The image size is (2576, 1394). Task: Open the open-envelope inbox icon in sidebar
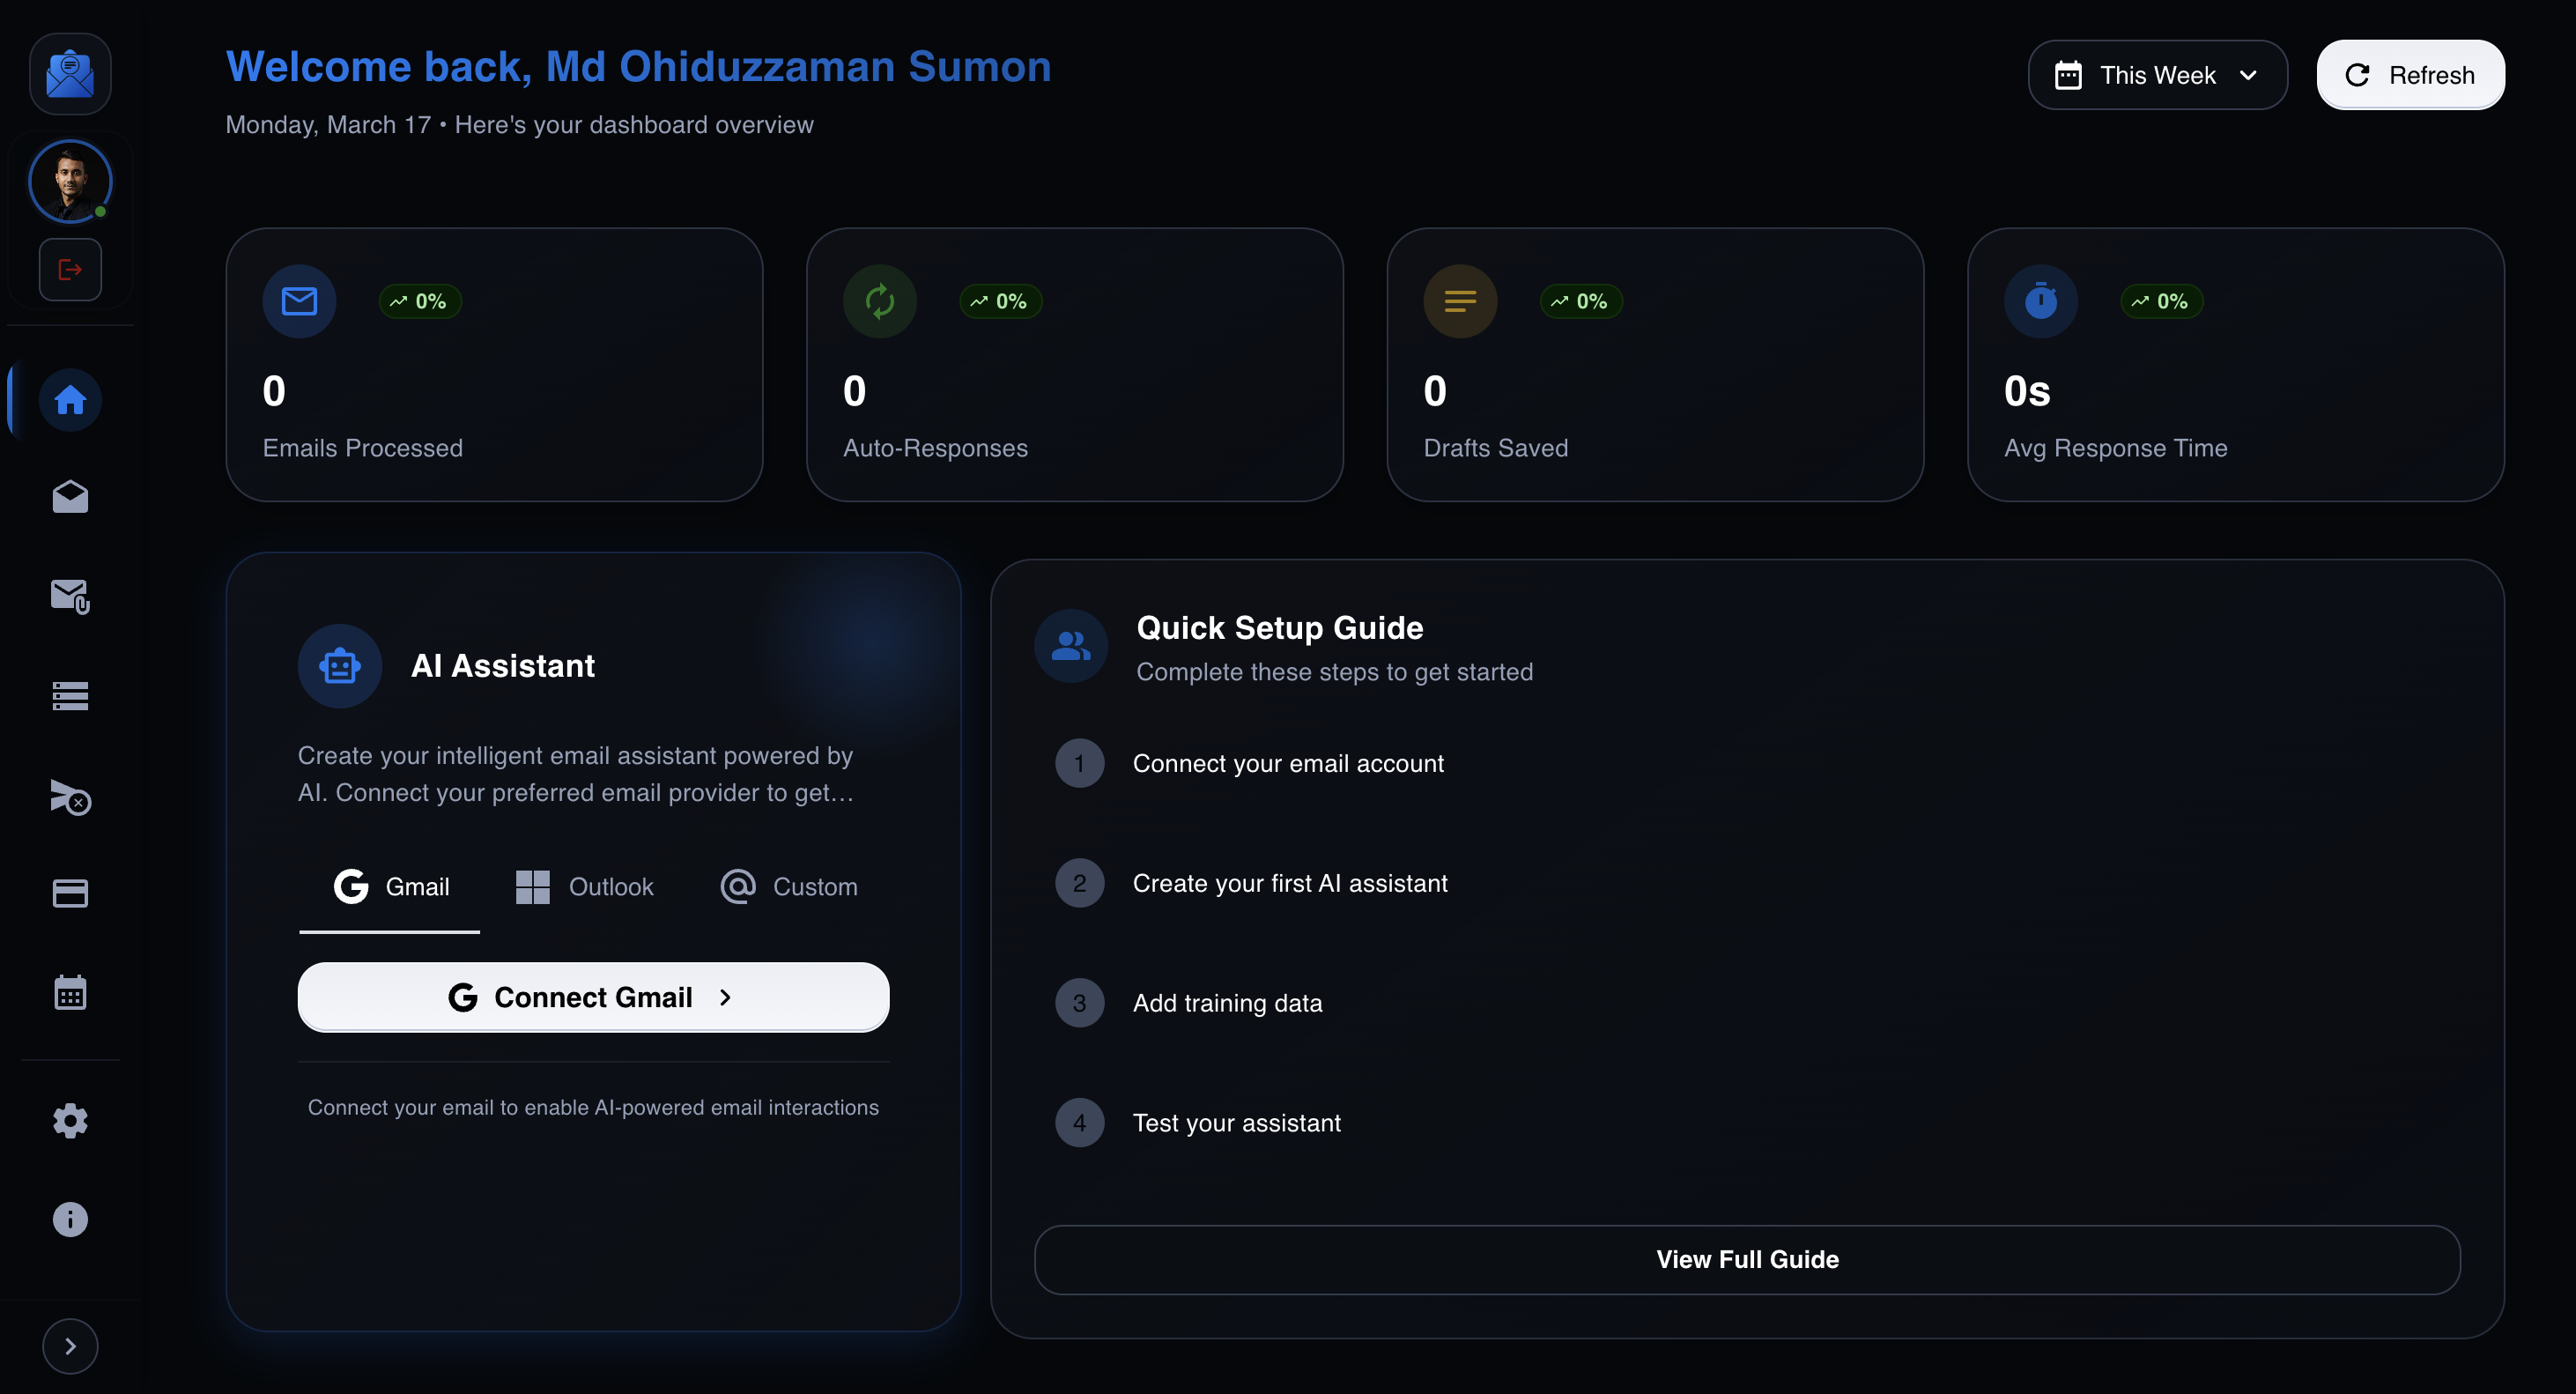click(70, 497)
